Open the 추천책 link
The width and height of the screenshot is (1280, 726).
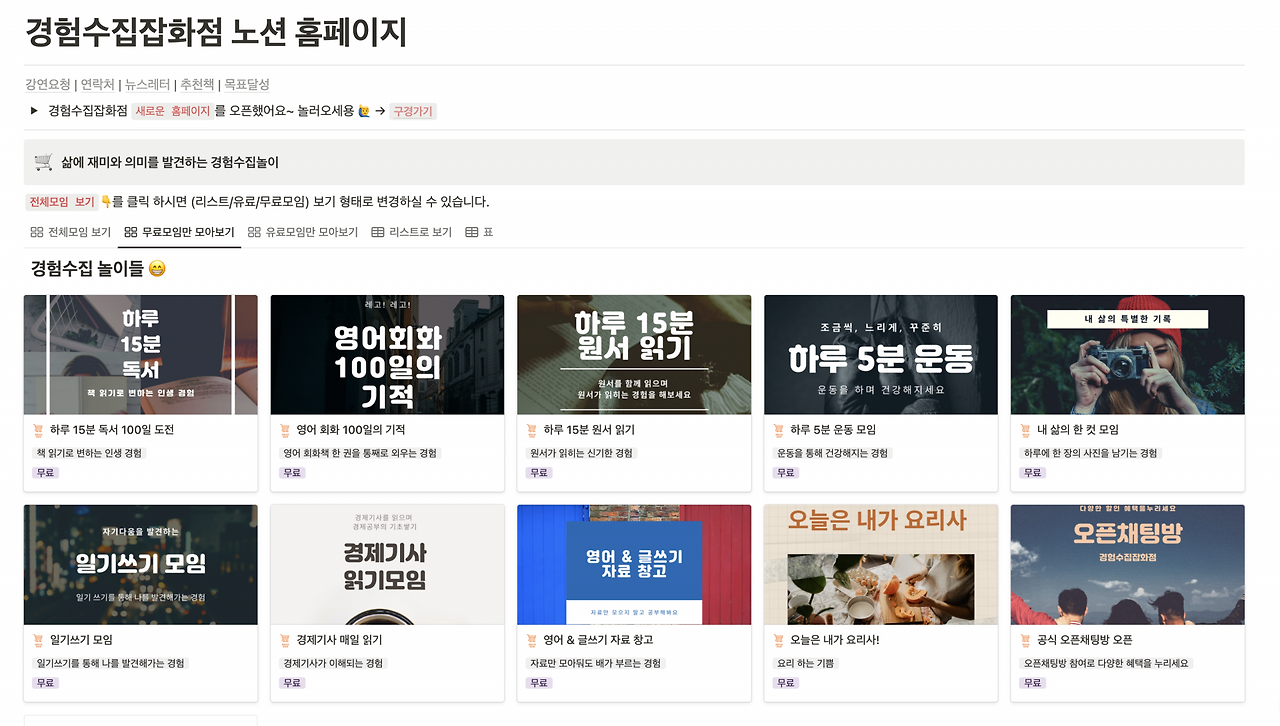[x=197, y=85]
